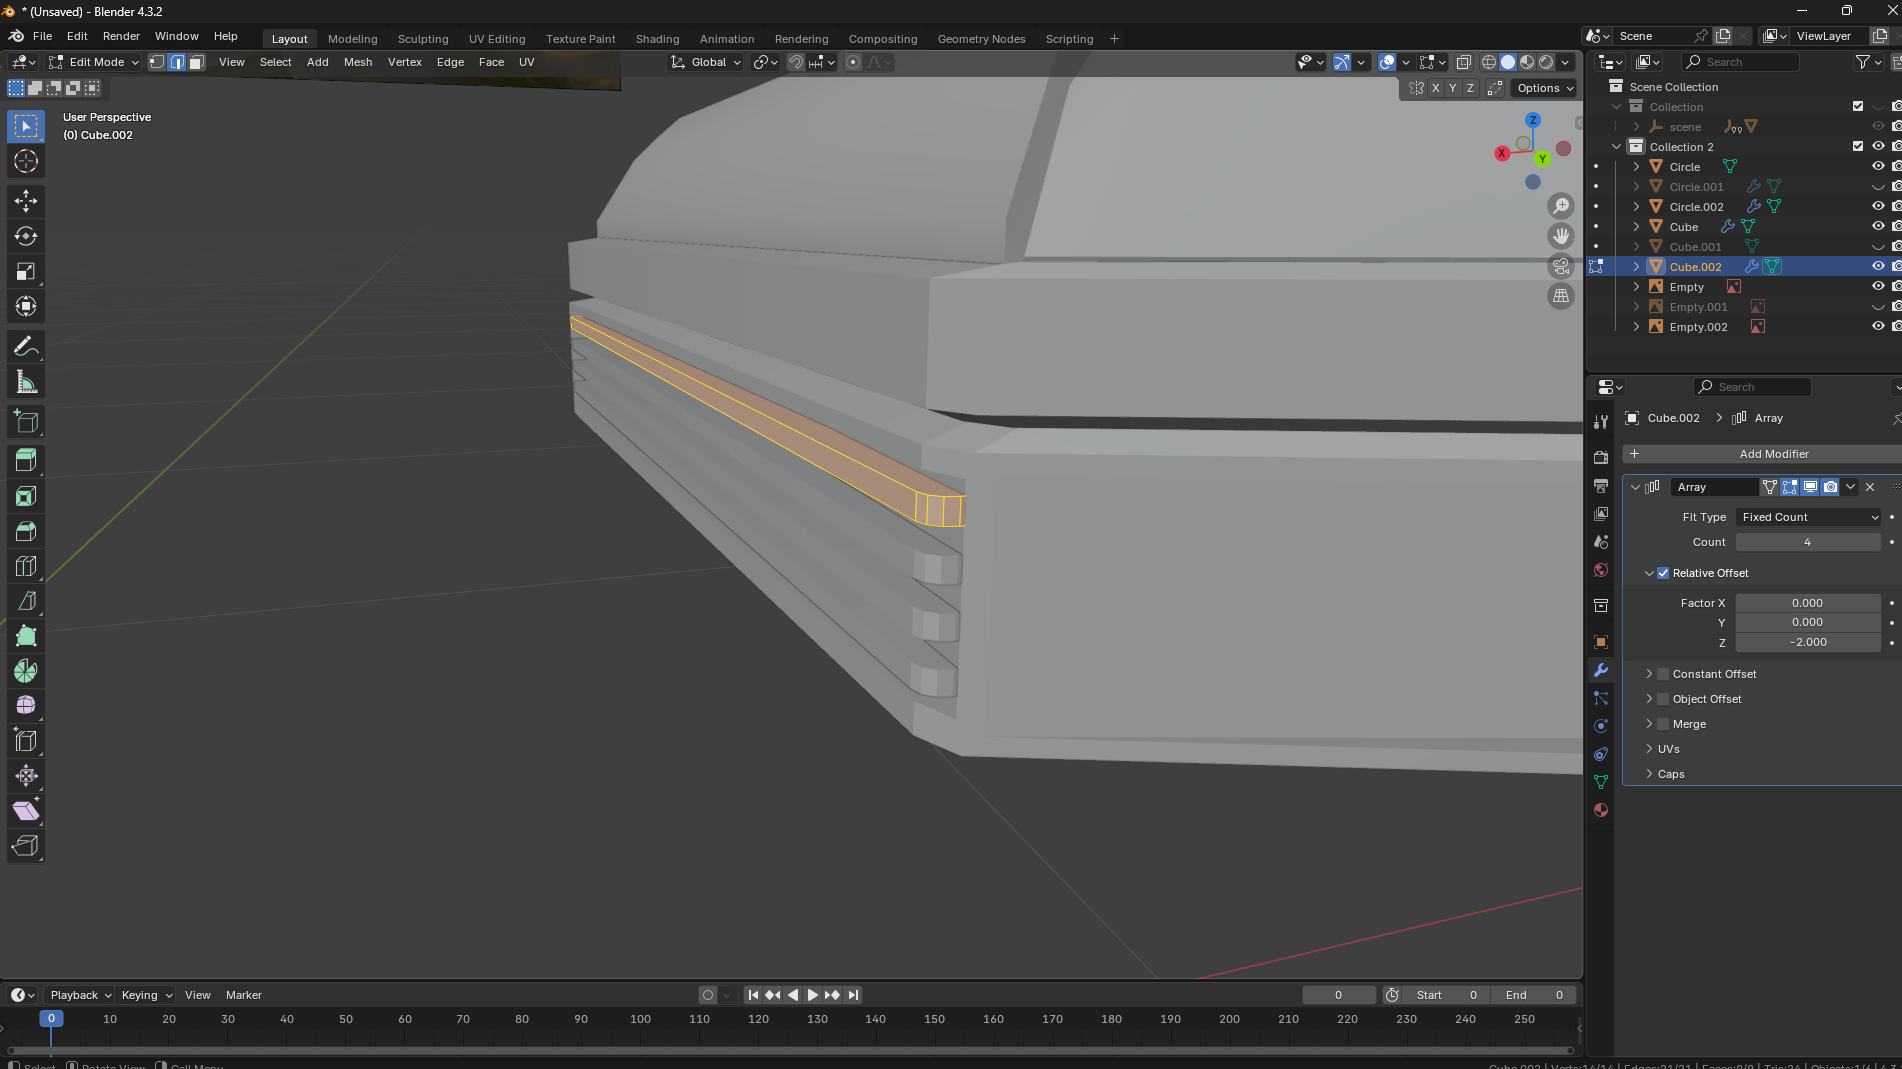This screenshot has width=1902, height=1069.
Task: Enable the Object Offset checkbox
Action: [1663, 699]
